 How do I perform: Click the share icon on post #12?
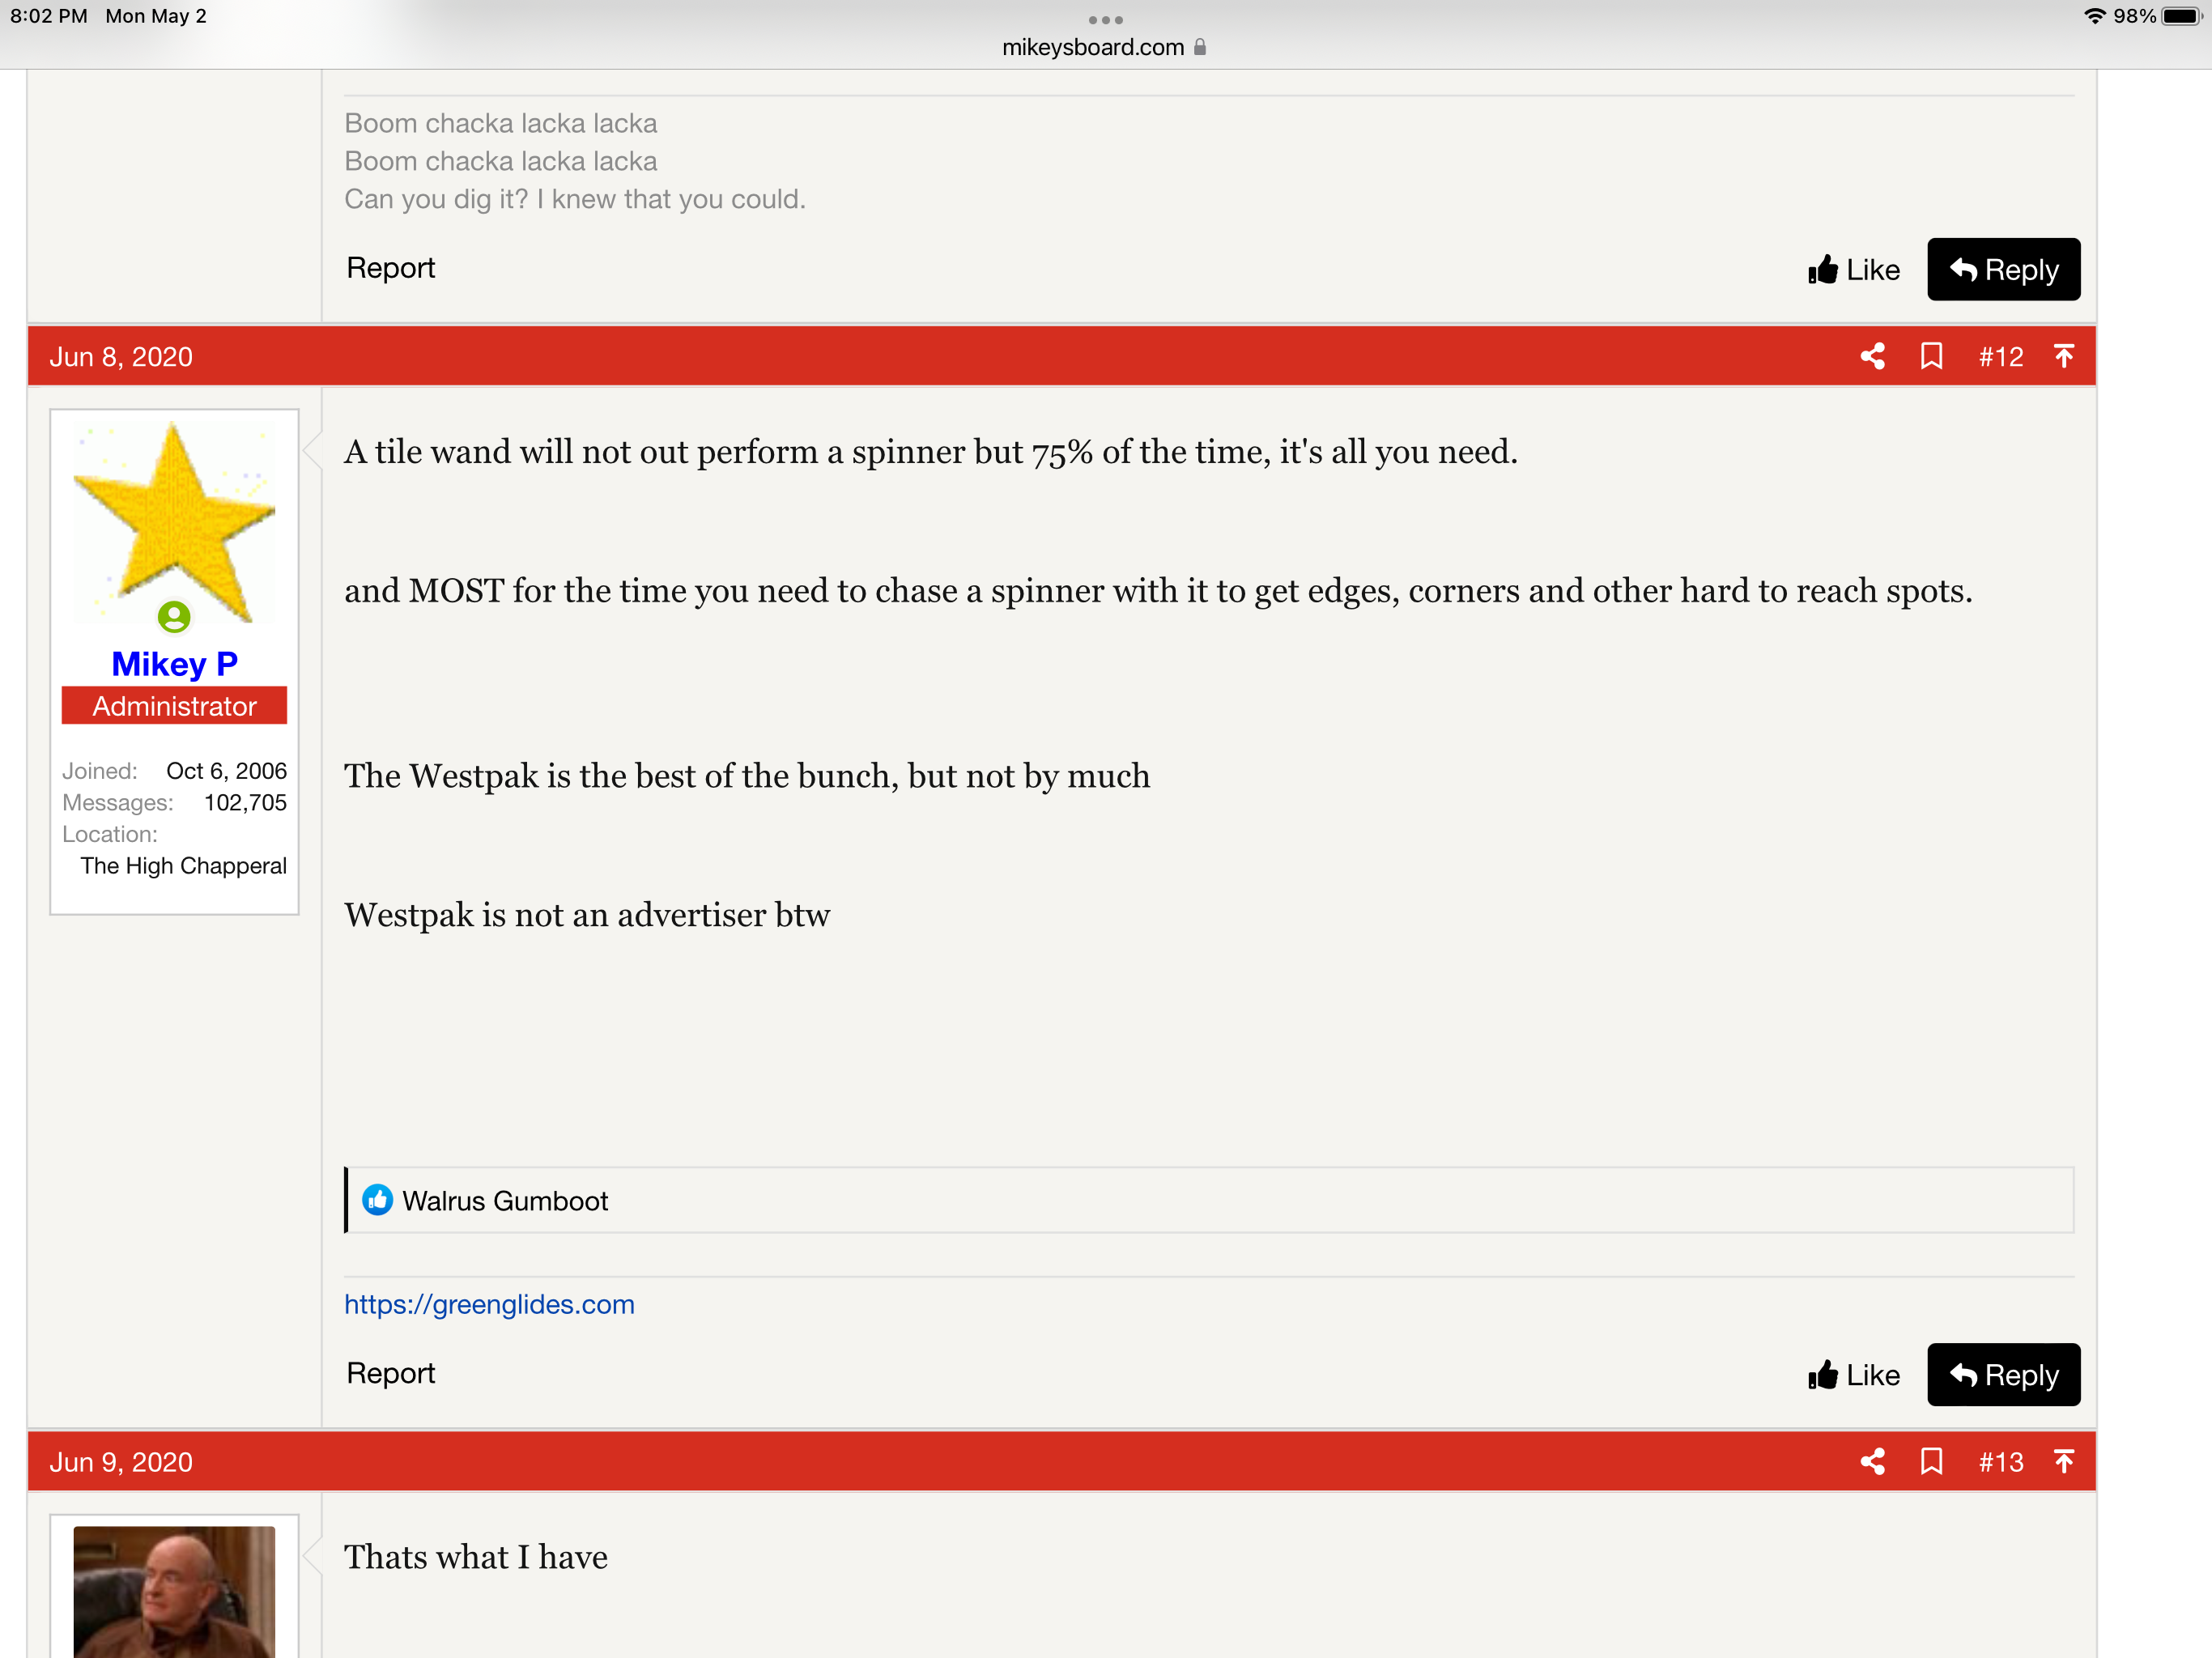1872,357
